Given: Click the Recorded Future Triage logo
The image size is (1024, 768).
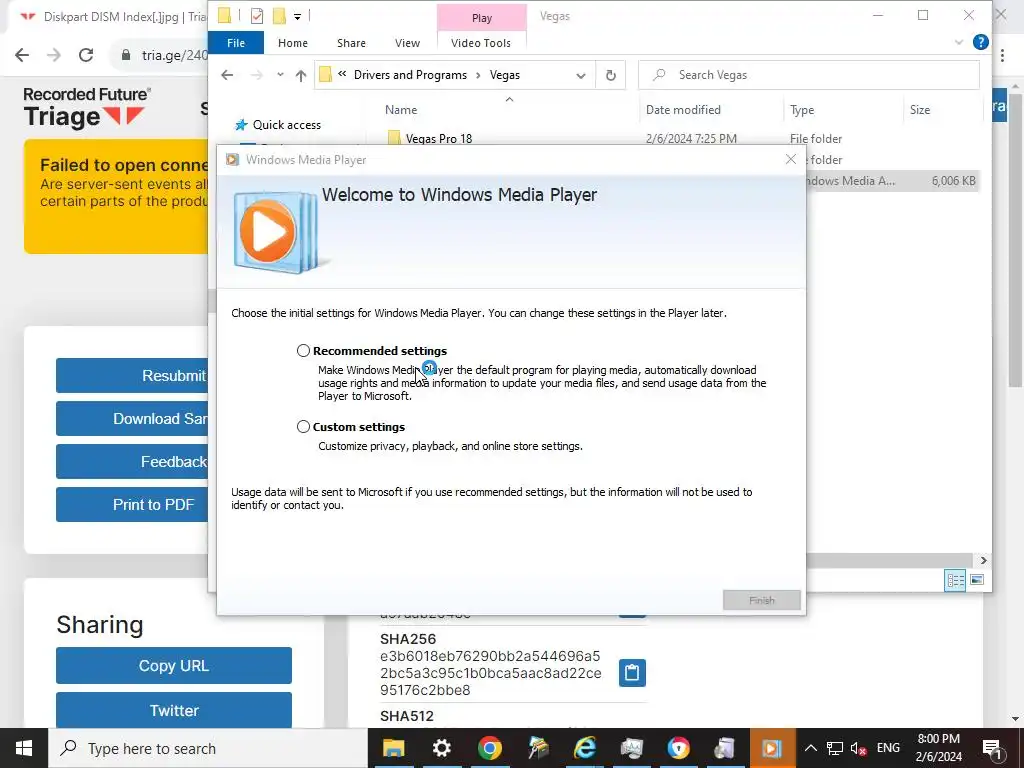Looking at the screenshot, I should click(87, 107).
